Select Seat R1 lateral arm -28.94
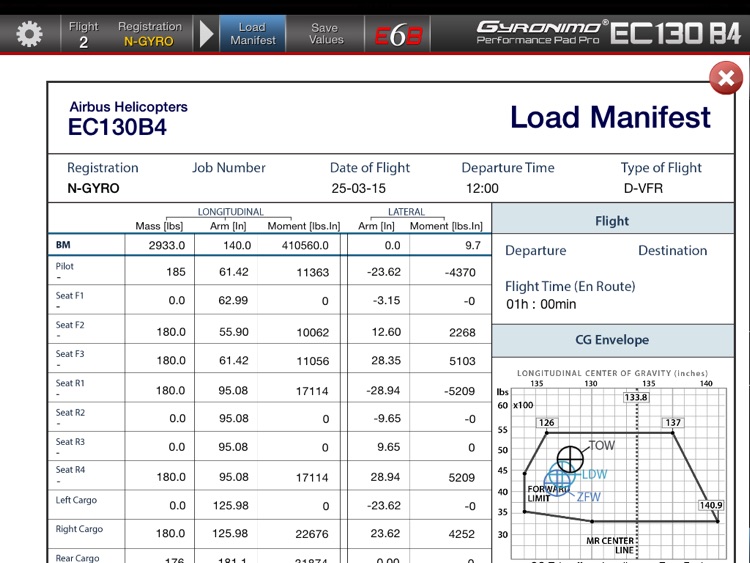Screen dimensions: 750x563 tap(383, 390)
